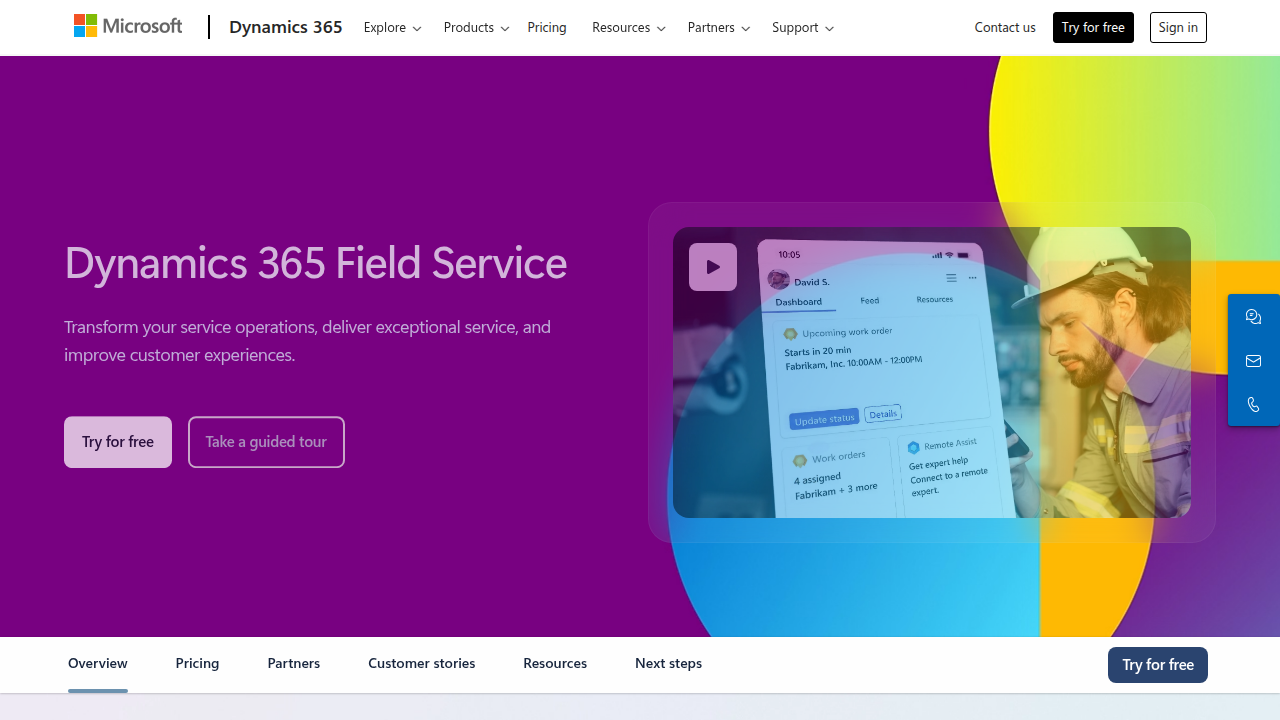This screenshot has height=720, width=1280.
Task: Expand the Partners header menu
Action: [x=718, y=28]
